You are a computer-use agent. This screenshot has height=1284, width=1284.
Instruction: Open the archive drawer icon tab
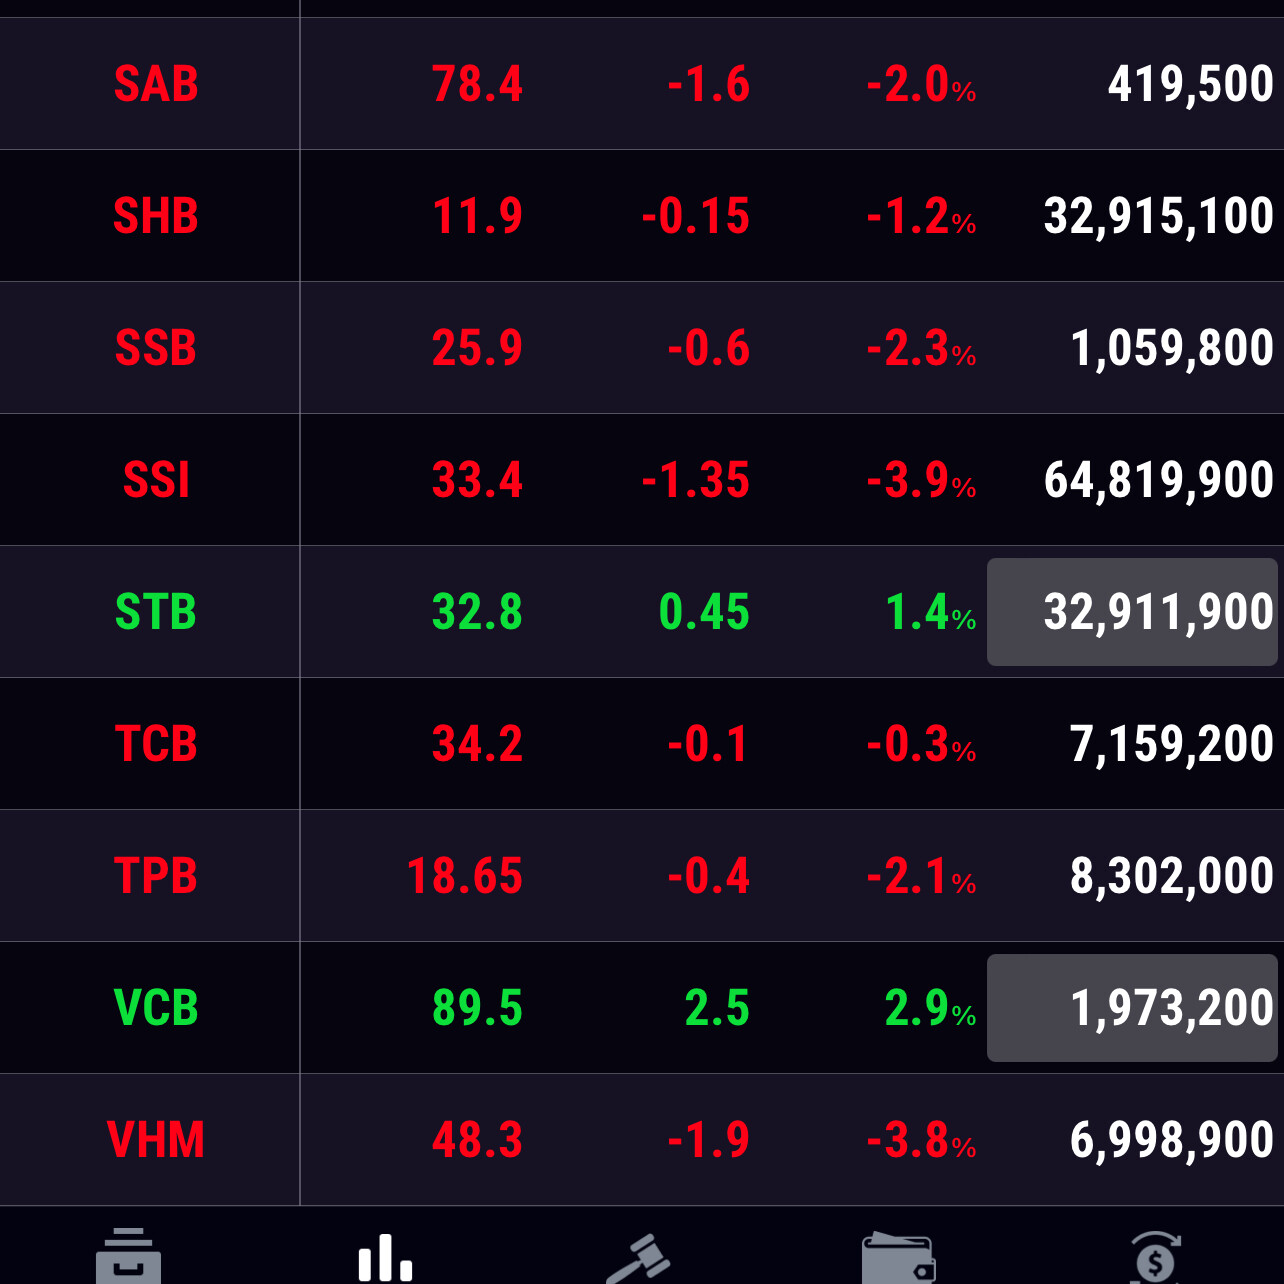128,1256
